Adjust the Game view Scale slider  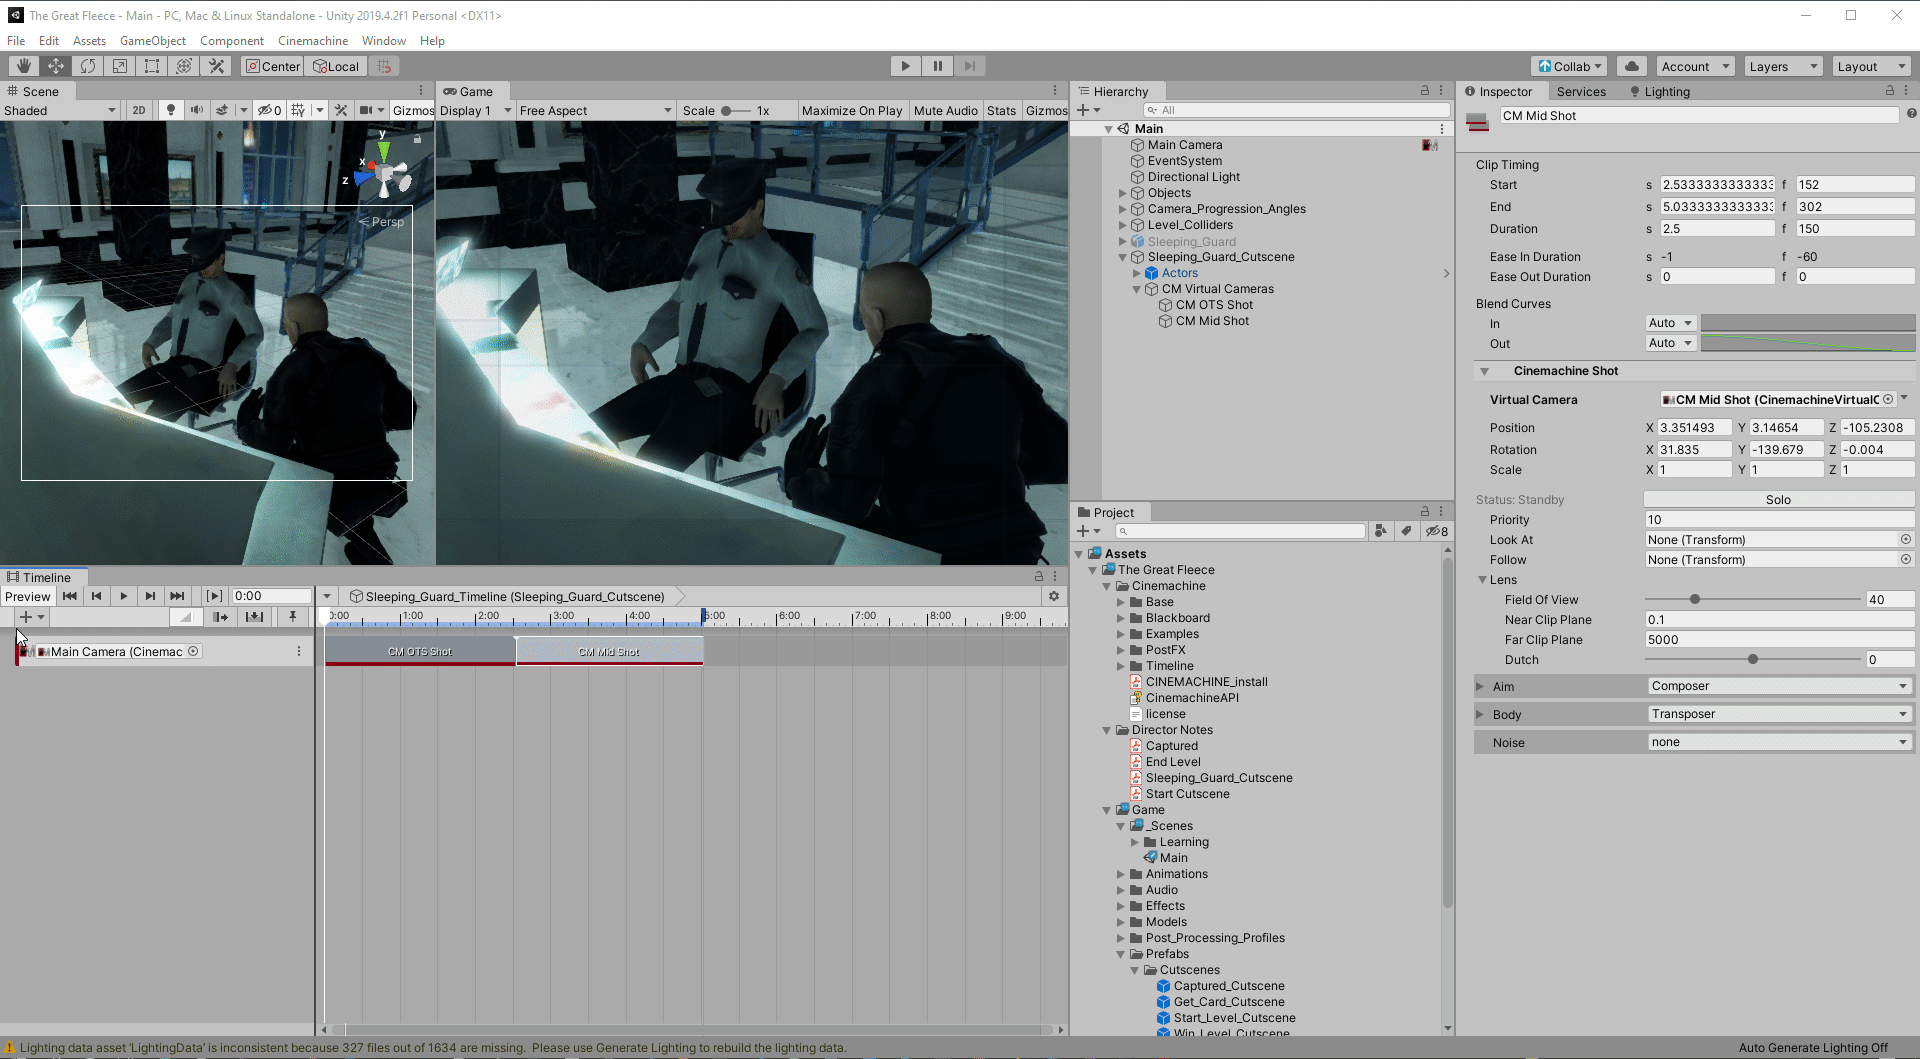click(735, 110)
